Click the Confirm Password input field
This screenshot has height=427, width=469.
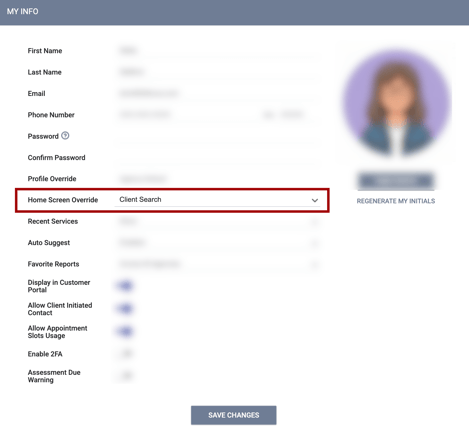[x=217, y=158]
